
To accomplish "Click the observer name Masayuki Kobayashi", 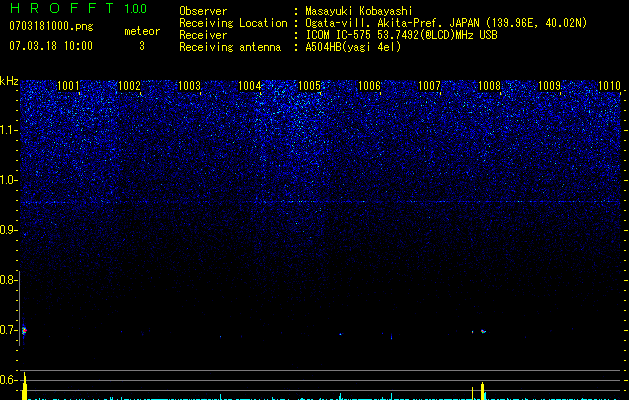I will (359, 11).
